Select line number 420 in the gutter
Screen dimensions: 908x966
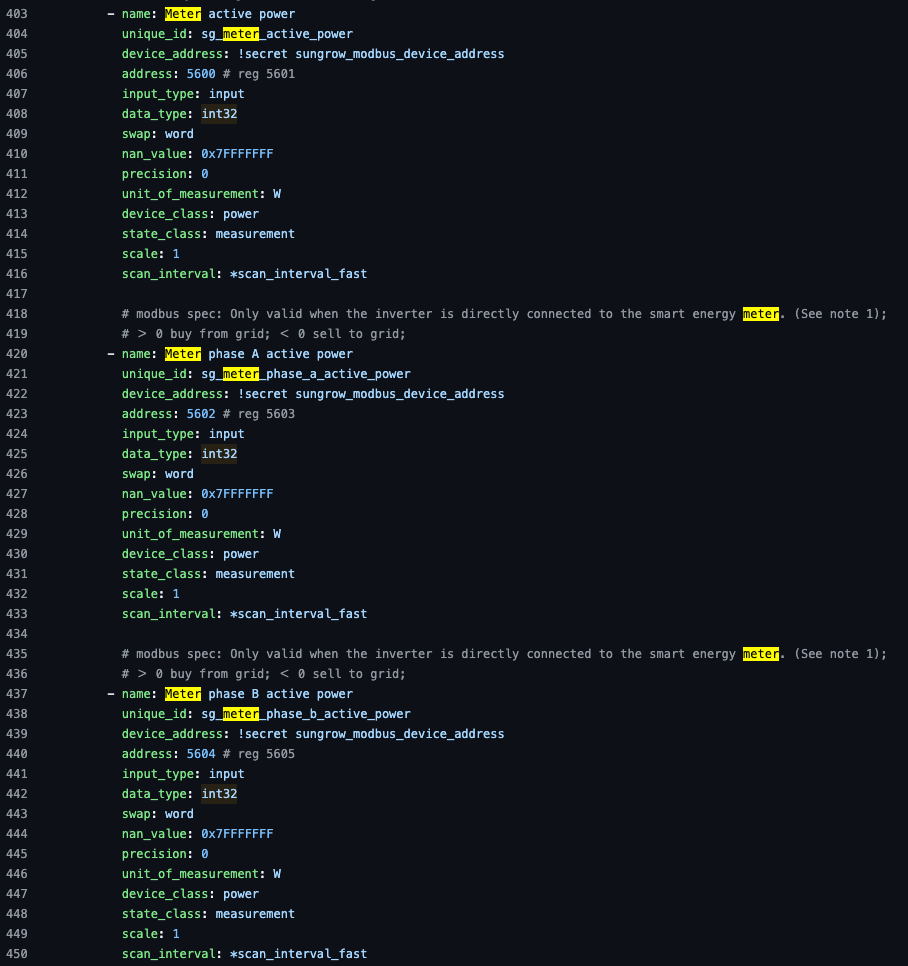pyautogui.click(x=17, y=354)
